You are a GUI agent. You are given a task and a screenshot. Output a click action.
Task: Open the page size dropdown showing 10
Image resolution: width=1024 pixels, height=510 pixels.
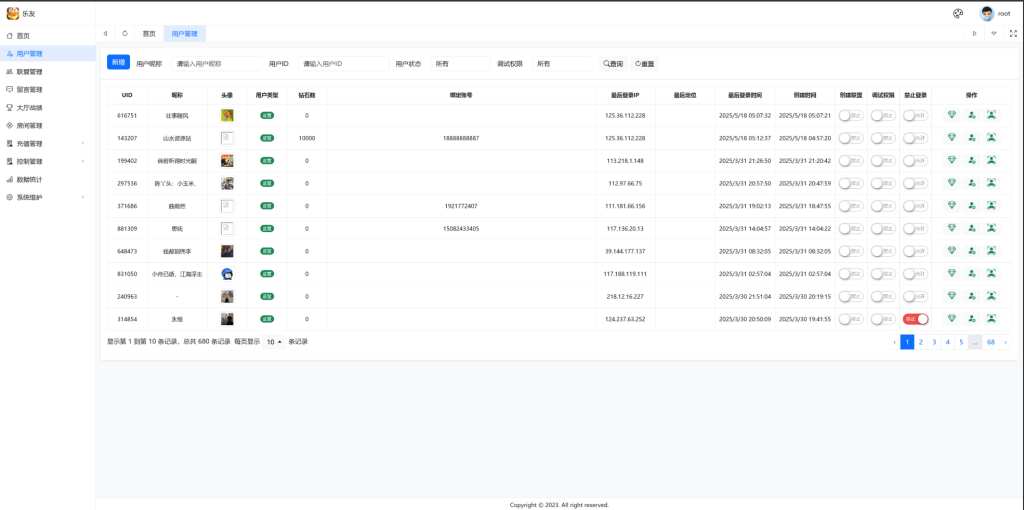coord(274,342)
